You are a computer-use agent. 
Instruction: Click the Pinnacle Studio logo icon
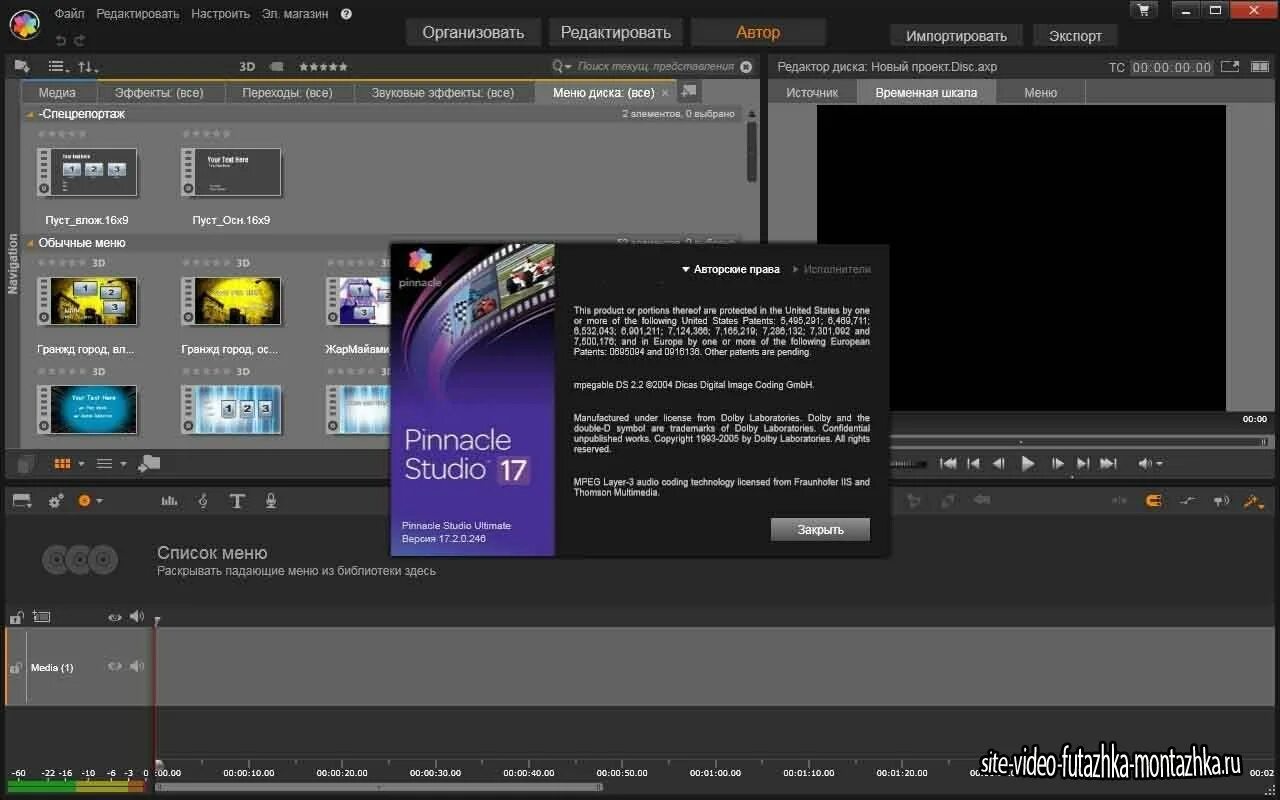(x=23, y=23)
